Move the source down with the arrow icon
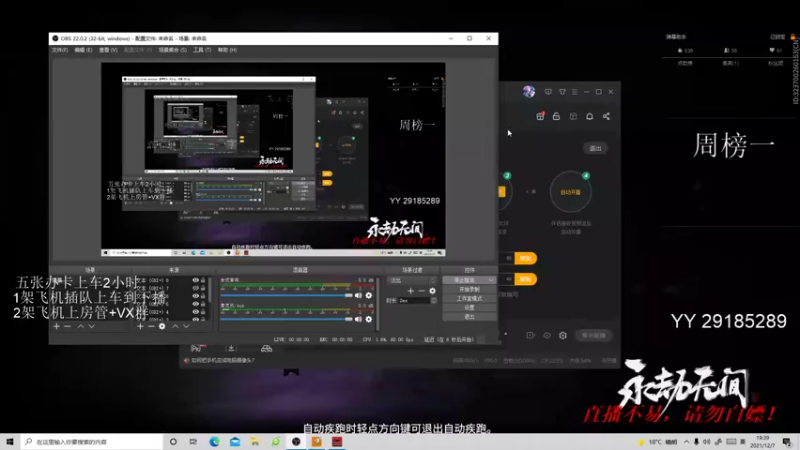800x450 pixels. [x=186, y=326]
